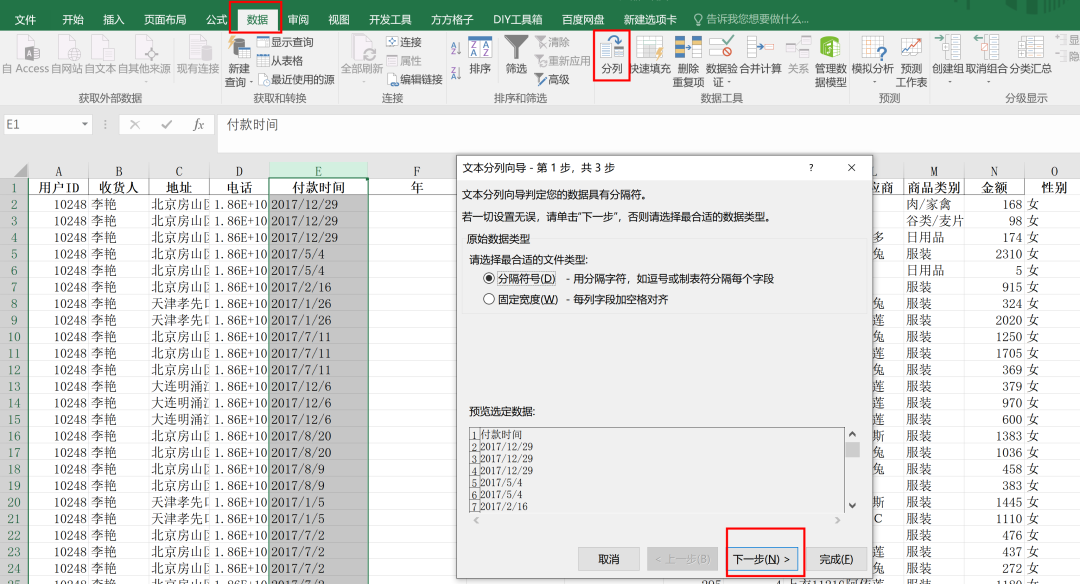Screen dimensions: 1080x584
Task: Click 快速填充 flash fill
Action: click(650, 55)
